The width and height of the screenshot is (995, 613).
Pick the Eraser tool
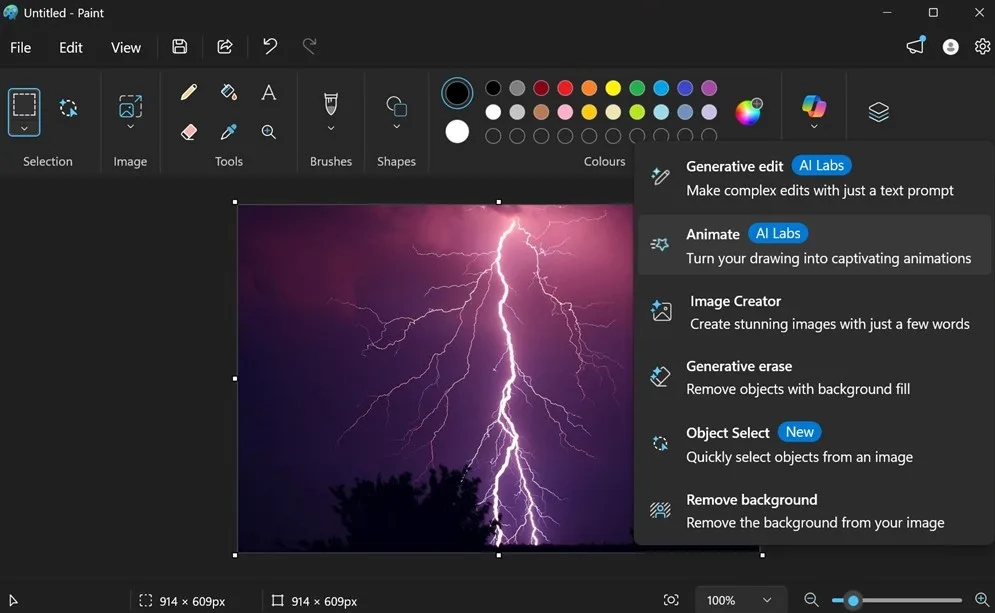point(188,131)
